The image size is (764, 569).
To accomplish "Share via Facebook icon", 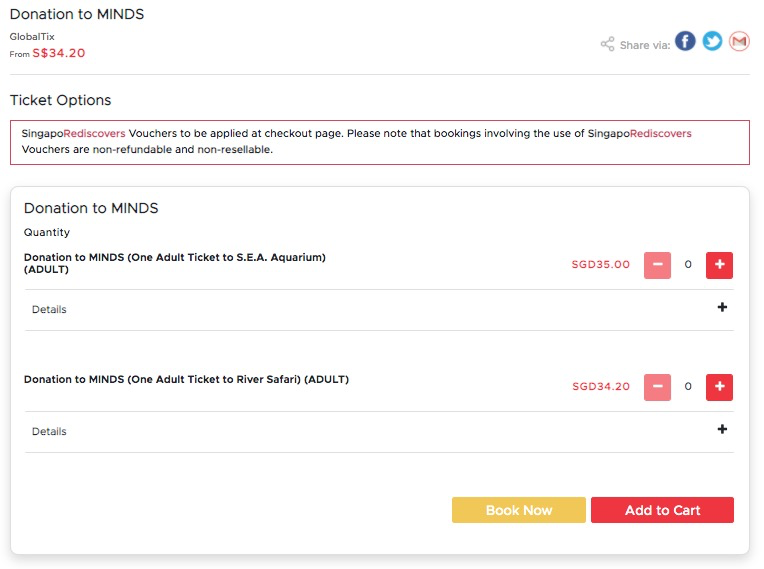I will (x=685, y=41).
